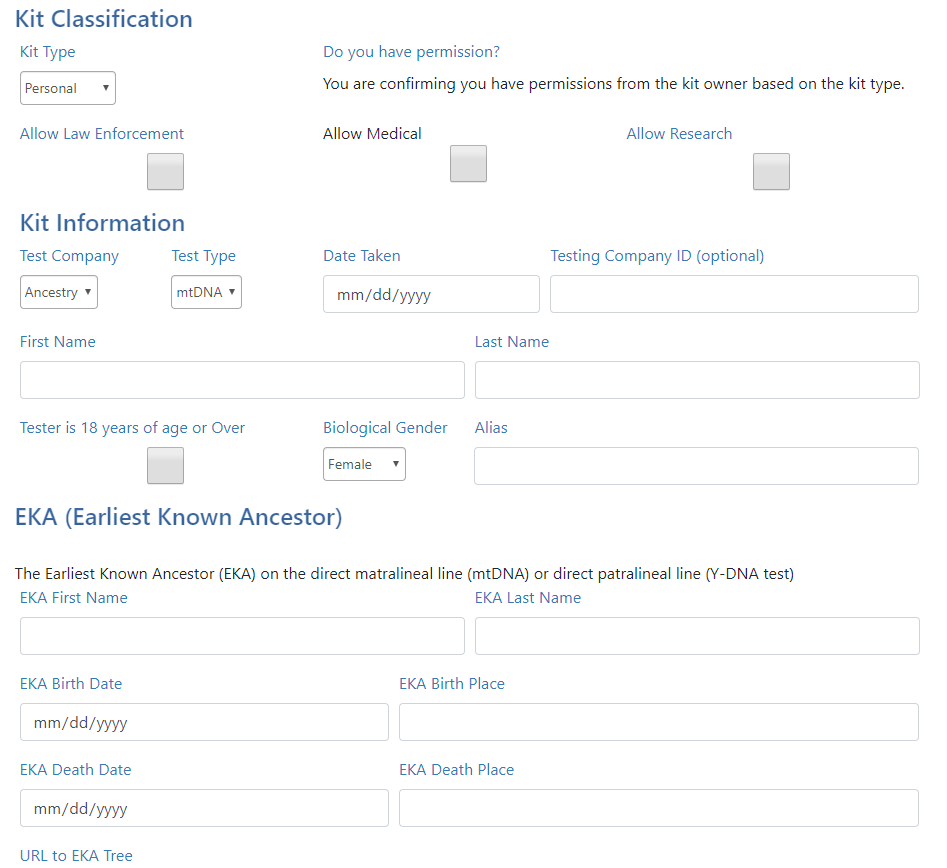Check the Allow Law Enforcement checkbox
Screen dimensions: 947x868
(165, 172)
